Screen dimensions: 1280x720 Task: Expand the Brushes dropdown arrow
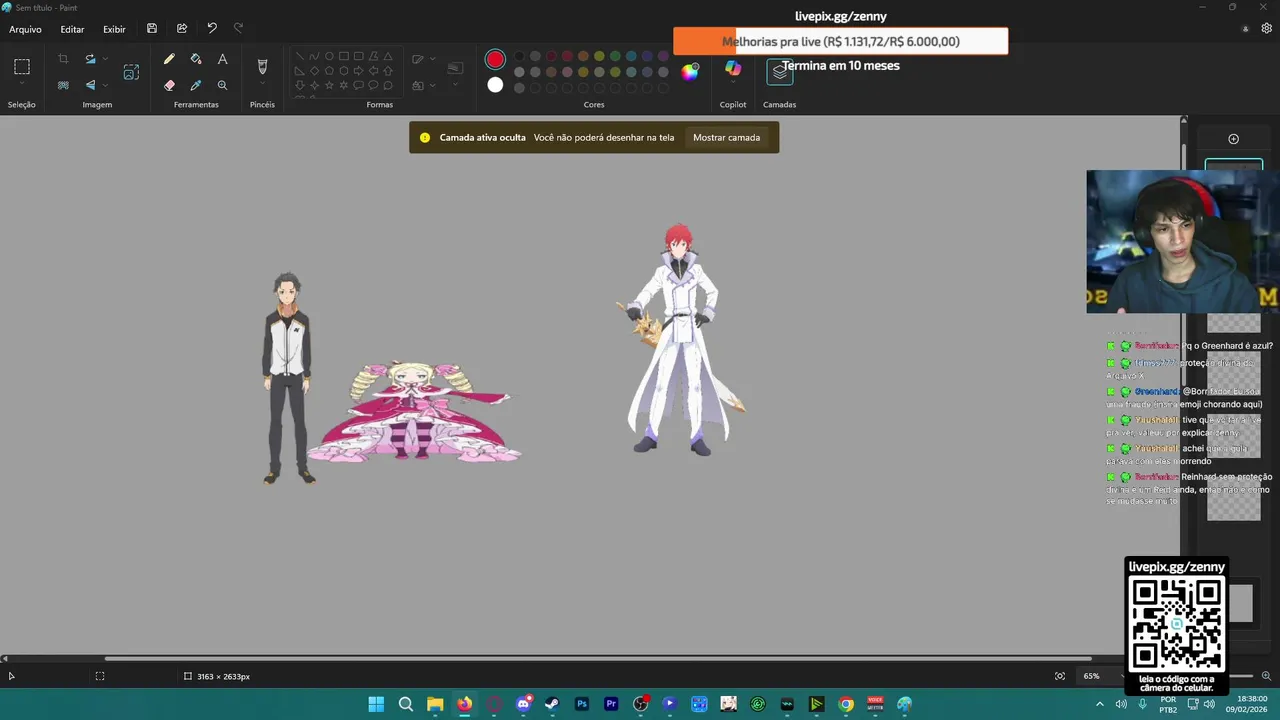tap(262, 85)
